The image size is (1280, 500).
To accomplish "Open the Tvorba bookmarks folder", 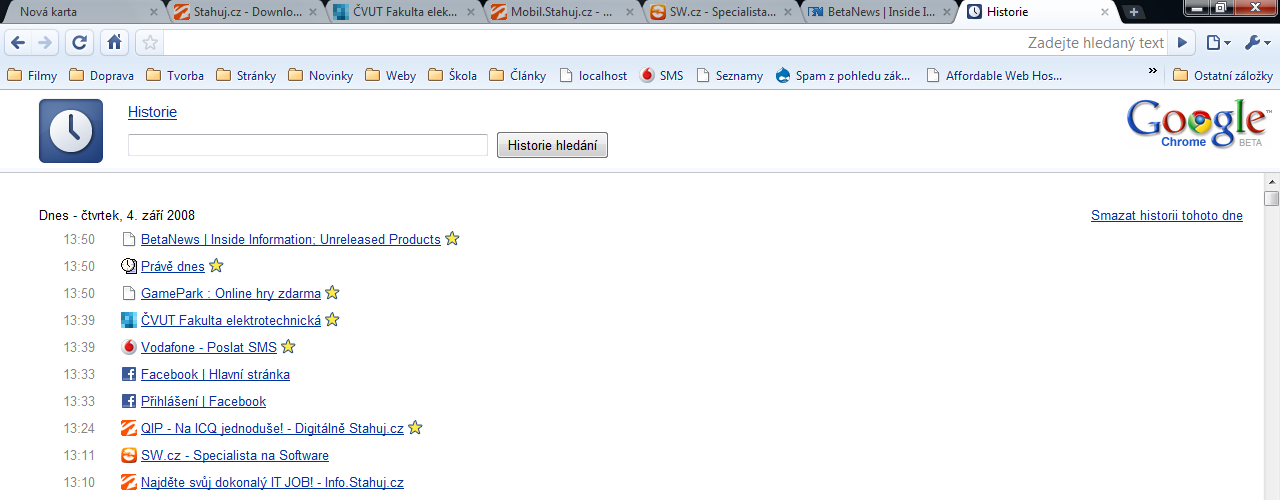I will [175, 75].
